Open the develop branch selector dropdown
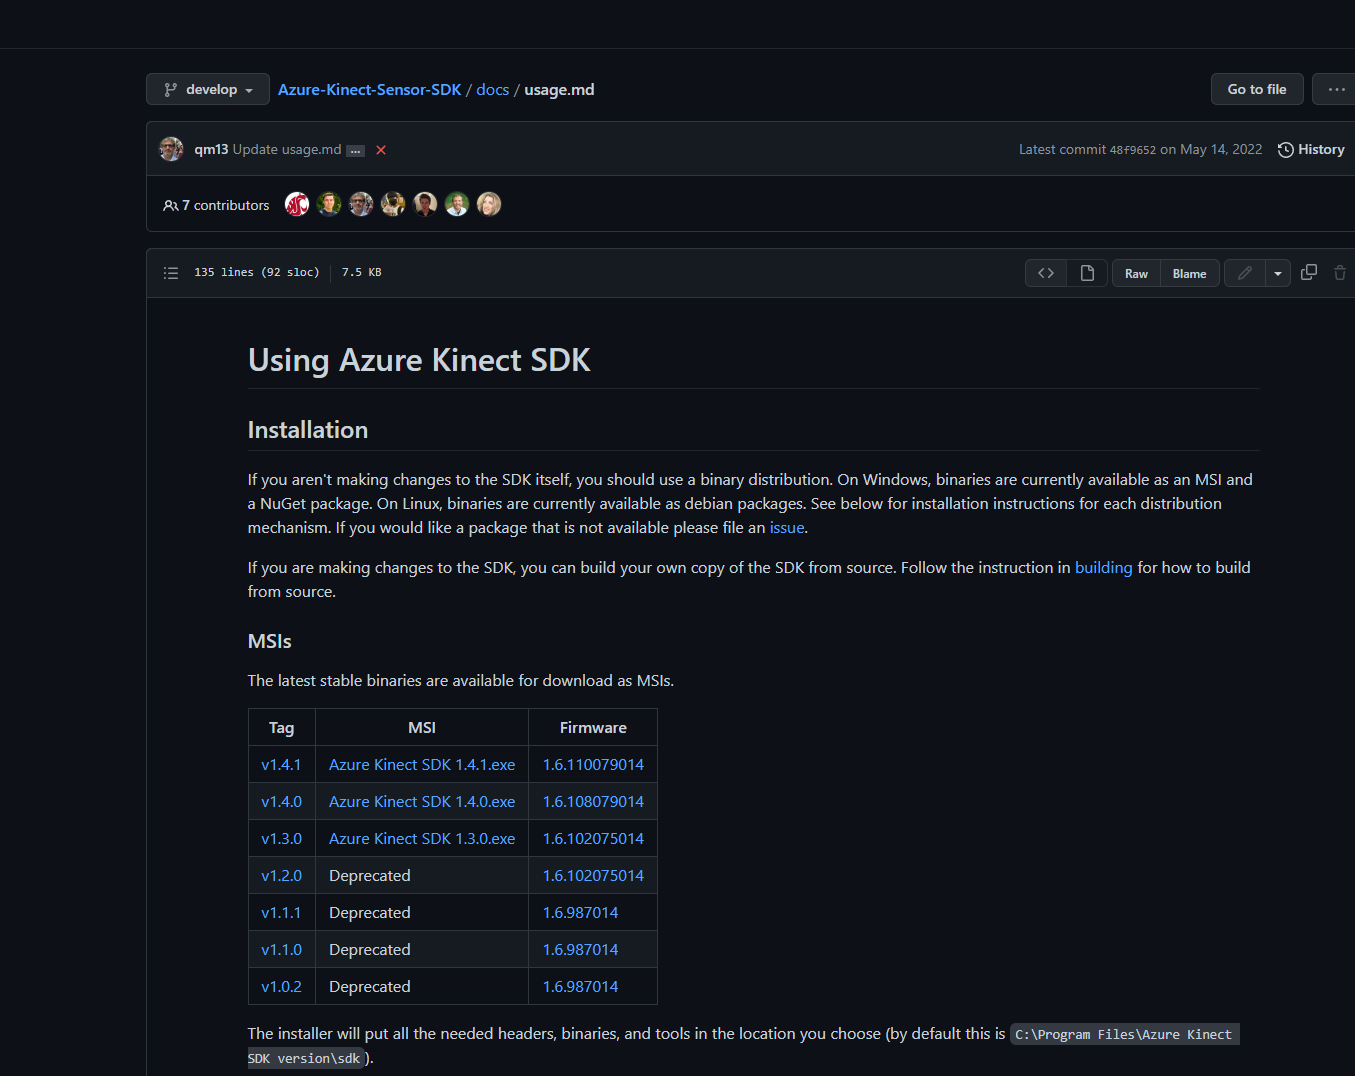 [208, 89]
